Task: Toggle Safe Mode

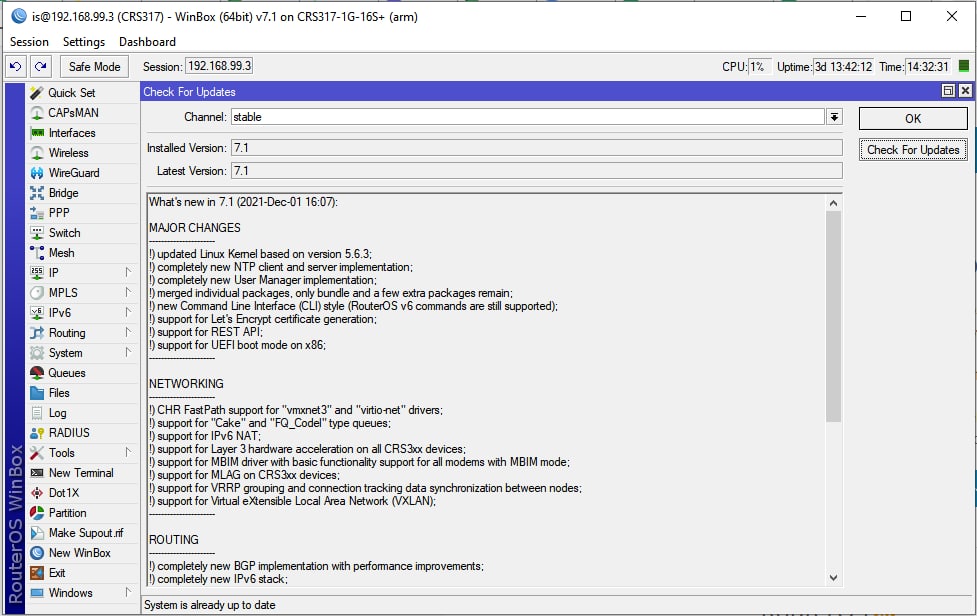Action: coord(95,67)
